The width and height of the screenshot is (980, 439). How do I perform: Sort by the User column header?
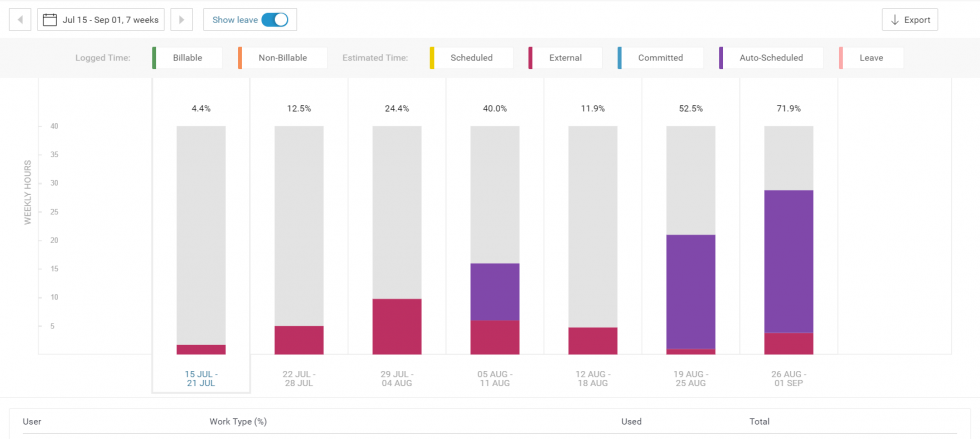(x=31, y=421)
